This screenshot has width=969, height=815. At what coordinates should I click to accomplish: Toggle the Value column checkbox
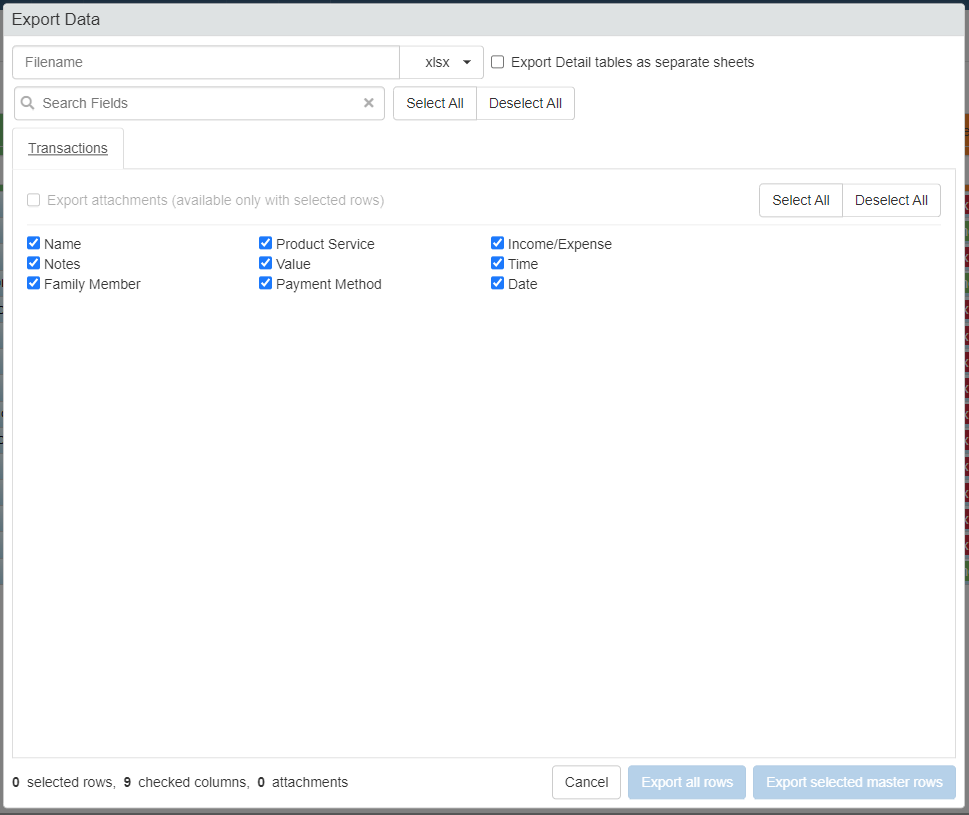click(266, 263)
